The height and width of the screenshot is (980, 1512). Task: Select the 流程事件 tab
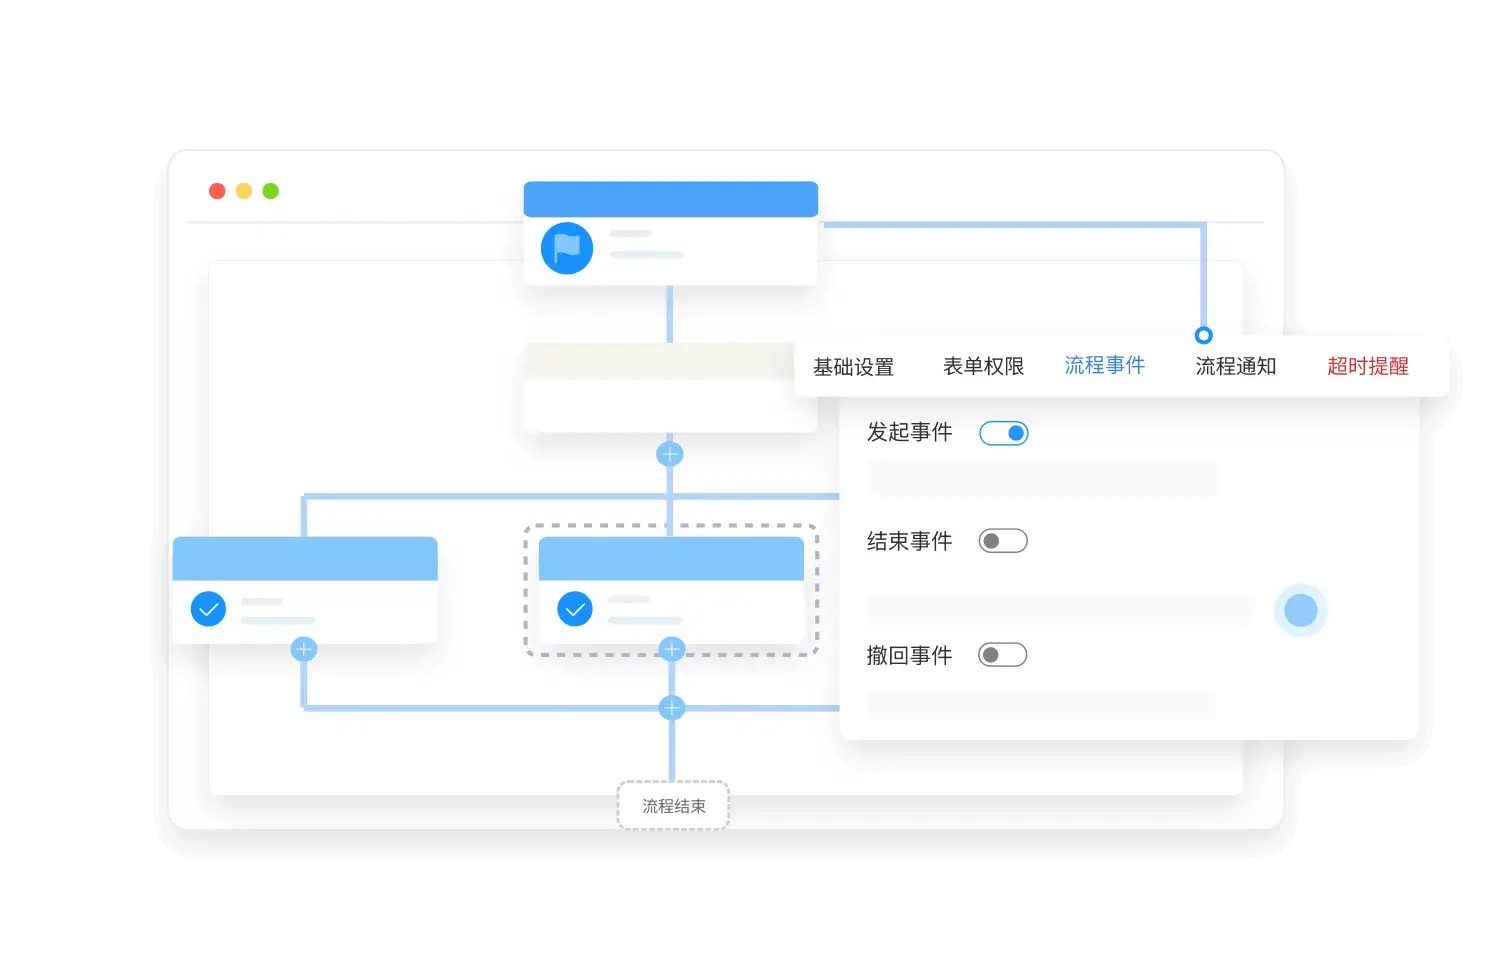(1104, 366)
